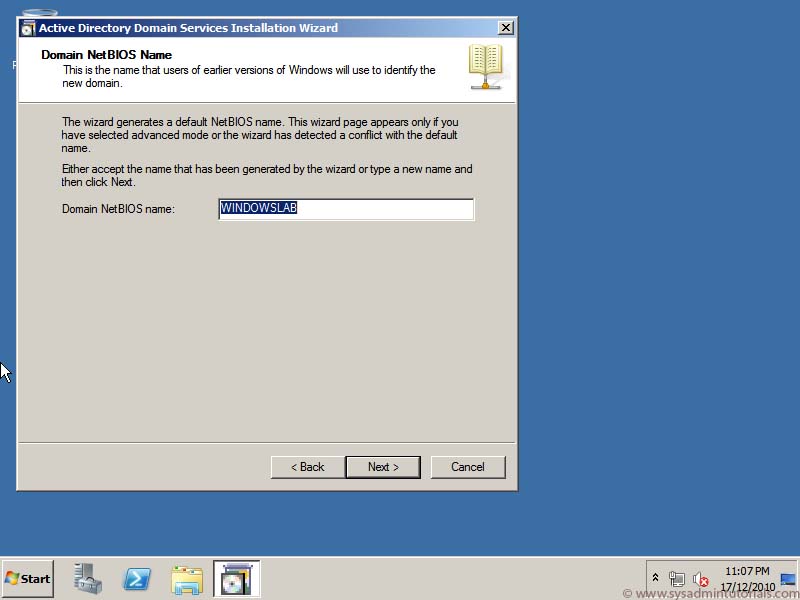Select the AD DS Installation Wizard taskbar icon
The image size is (800, 600).
[236, 578]
